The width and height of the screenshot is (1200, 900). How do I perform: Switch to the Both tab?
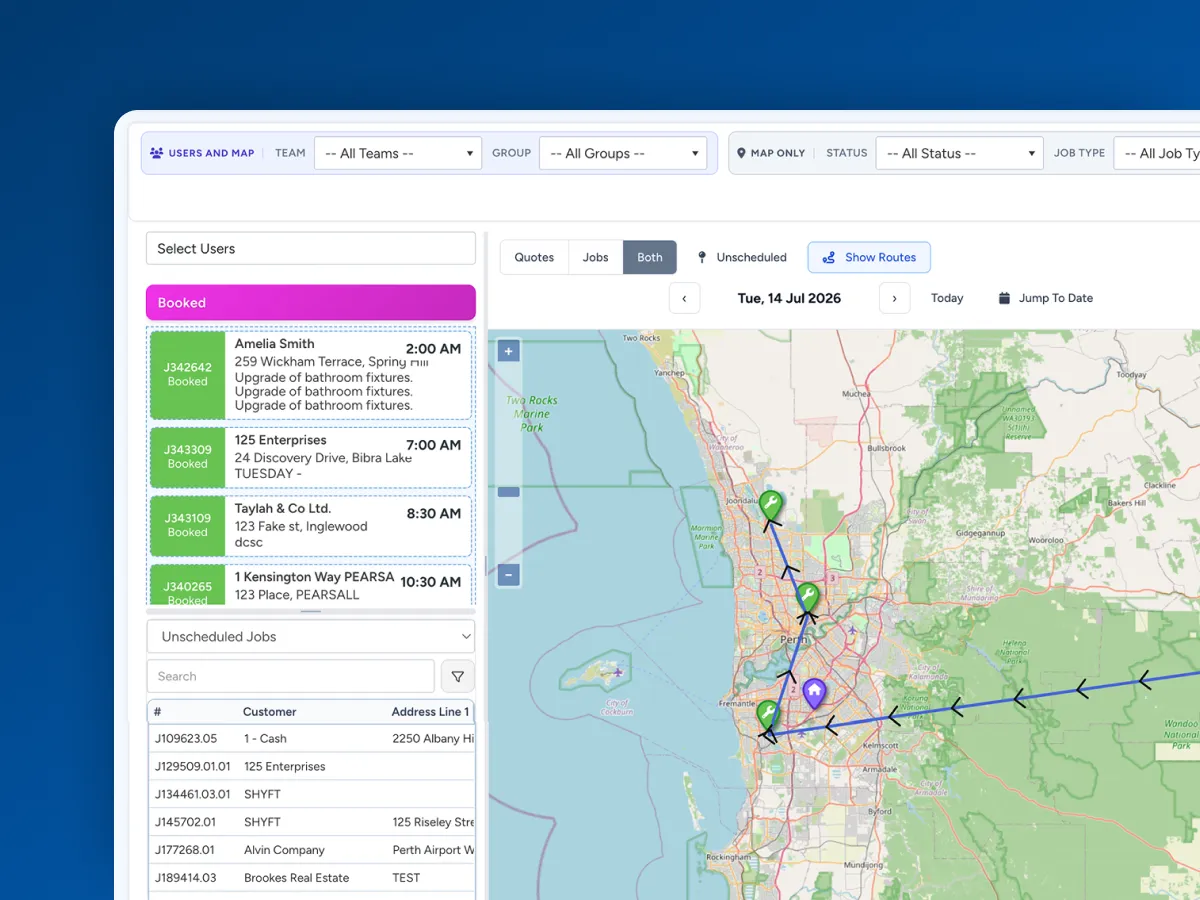pos(650,257)
